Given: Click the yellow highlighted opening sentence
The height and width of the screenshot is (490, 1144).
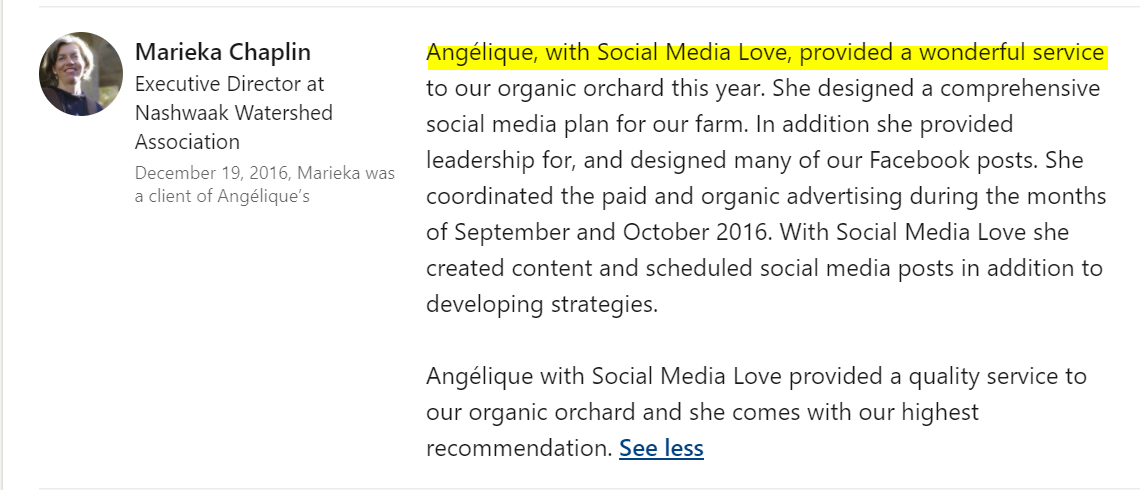Looking at the screenshot, I should tap(765, 53).
